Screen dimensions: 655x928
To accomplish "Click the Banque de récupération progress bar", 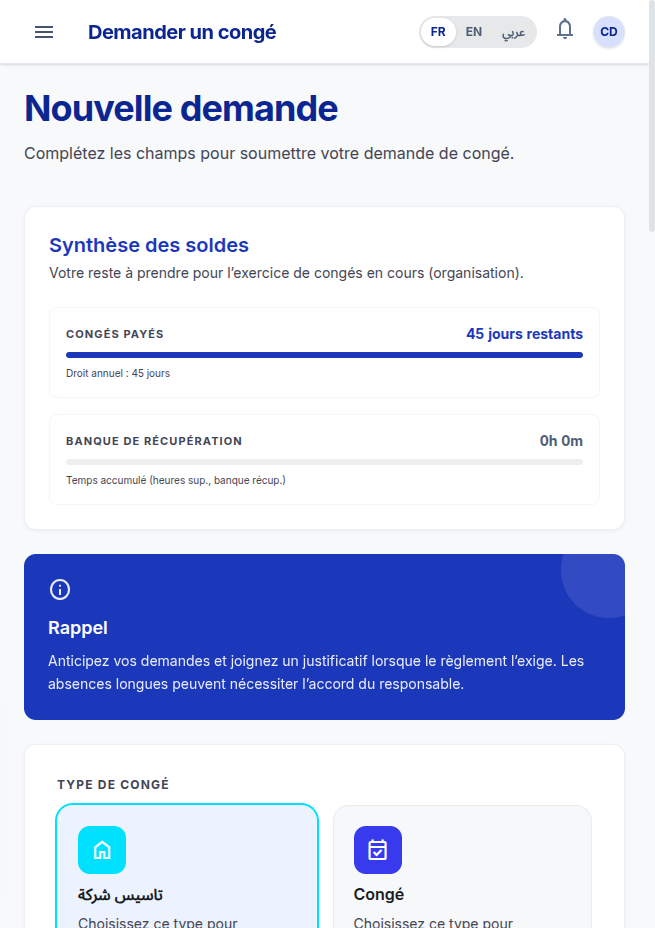I will 324,462.
